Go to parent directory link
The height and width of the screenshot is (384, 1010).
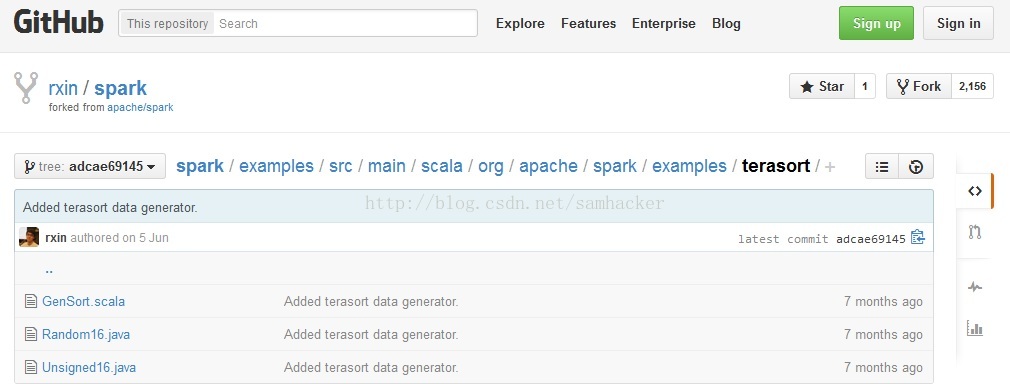point(49,270)
